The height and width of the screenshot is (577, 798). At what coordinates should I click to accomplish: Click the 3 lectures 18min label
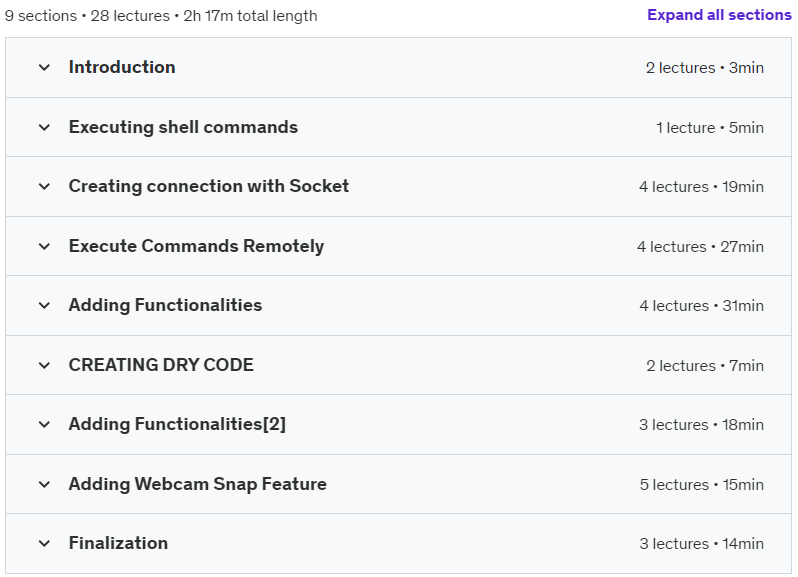[x=701, y=425]
